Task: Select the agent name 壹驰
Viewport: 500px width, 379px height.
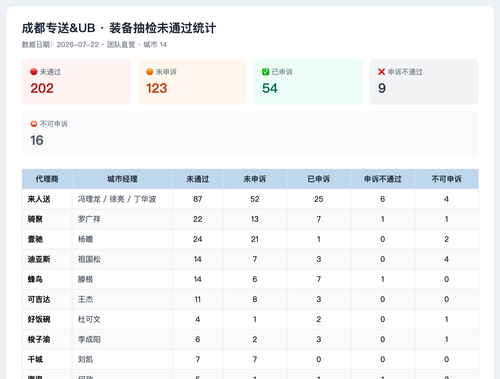Action: (x=35, y=239)
